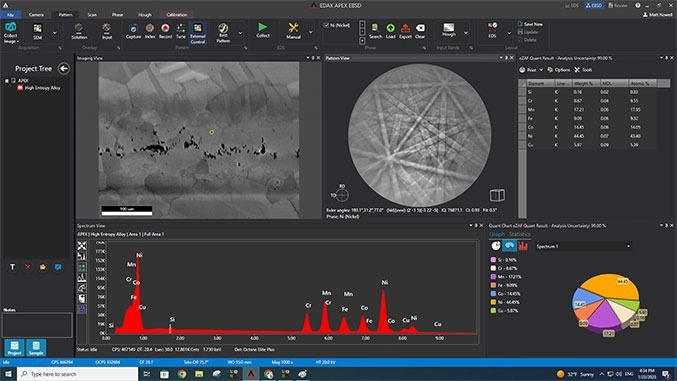677x381 pixels.
Task: Open the Print dropdown arrow
Action: click(541, 70)
